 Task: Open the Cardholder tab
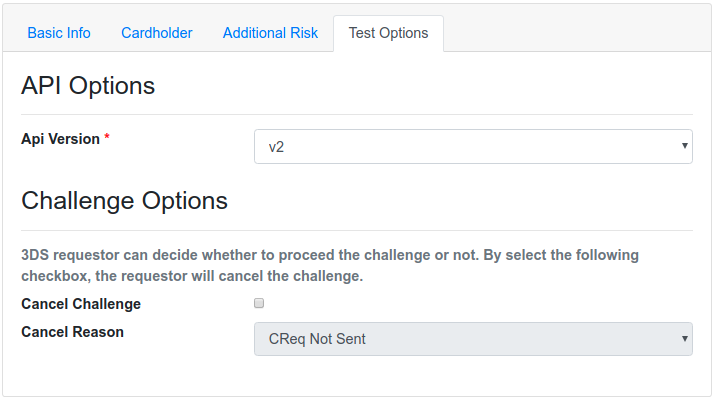point(157,33)
